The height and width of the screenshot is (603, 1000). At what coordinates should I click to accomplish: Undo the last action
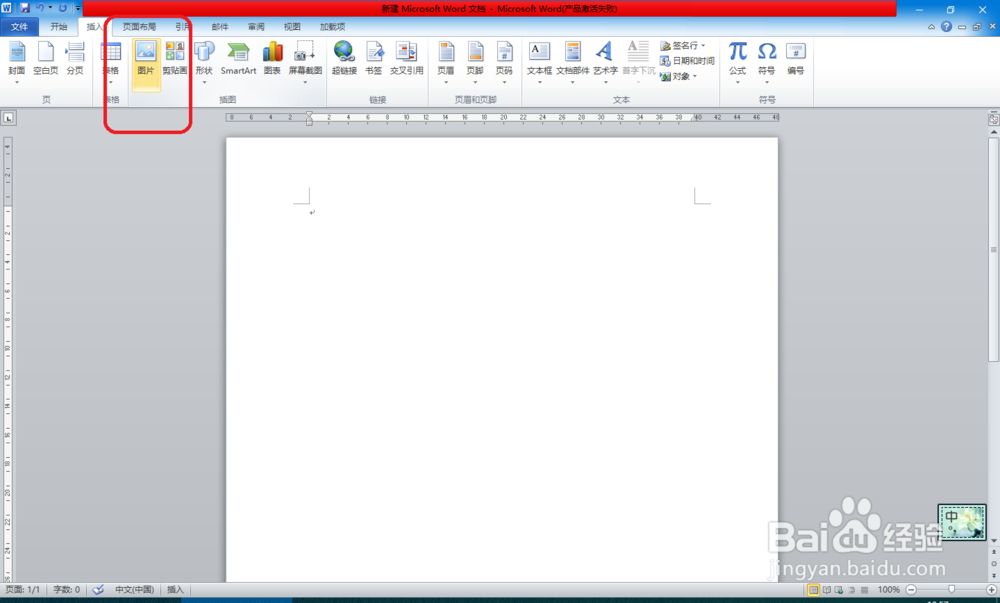(40, 8)
